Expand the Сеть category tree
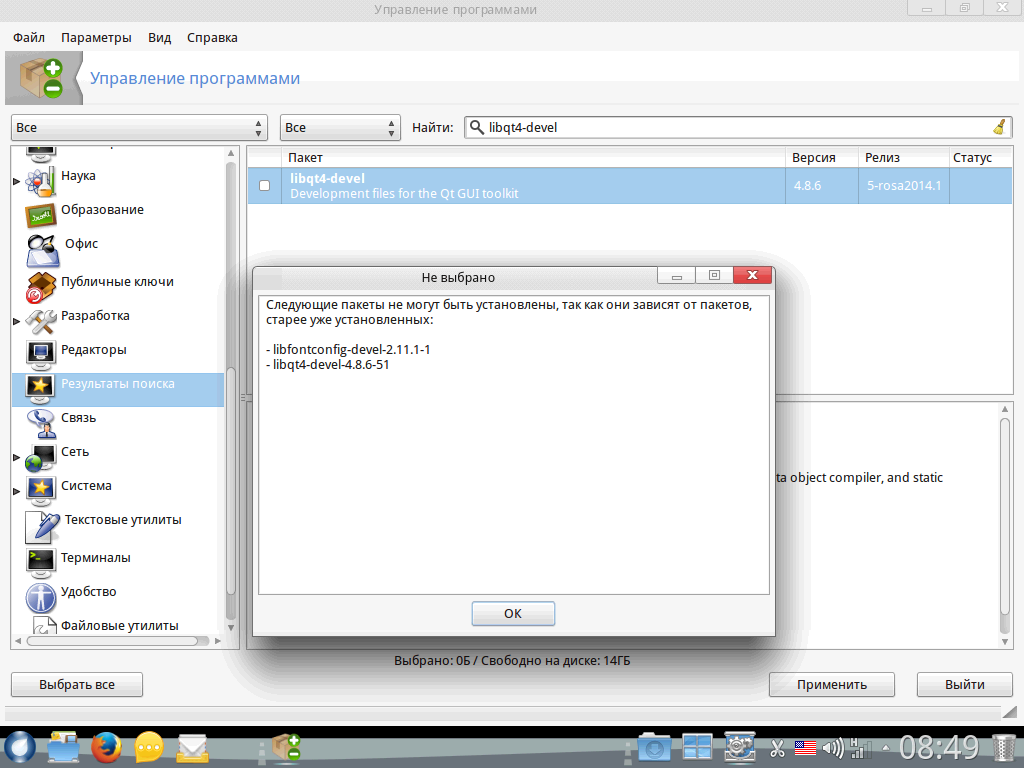This screenshot has width=1024, height=768. (x=16, y=458)
